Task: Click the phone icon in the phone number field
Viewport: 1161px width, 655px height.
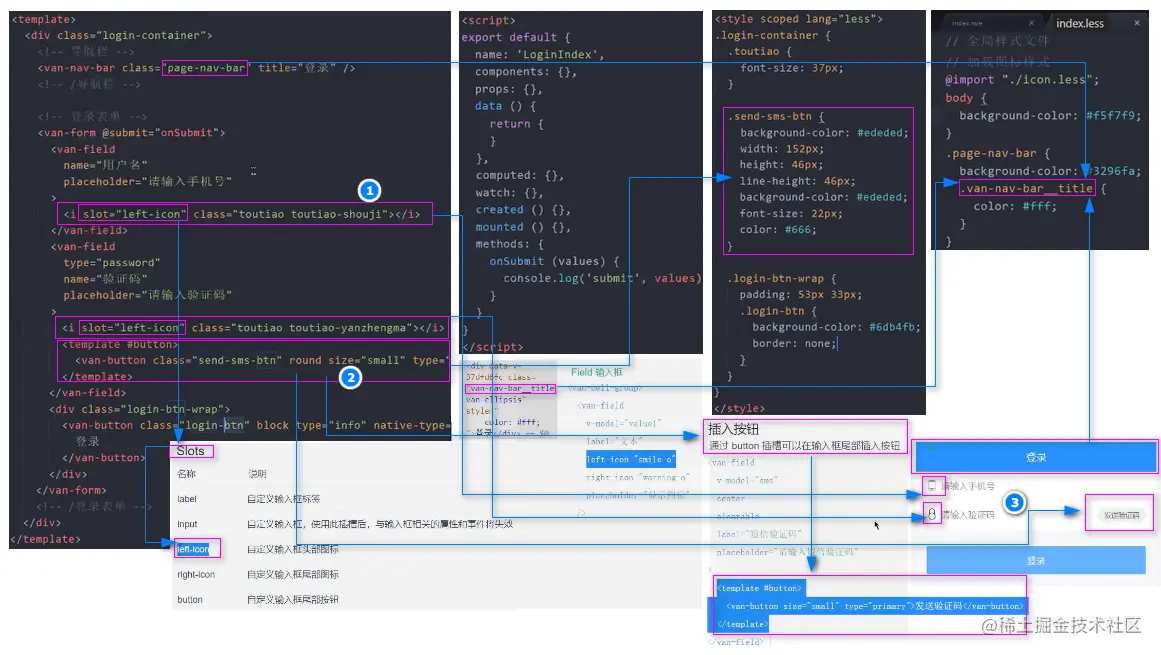Action: coord(931,486)
